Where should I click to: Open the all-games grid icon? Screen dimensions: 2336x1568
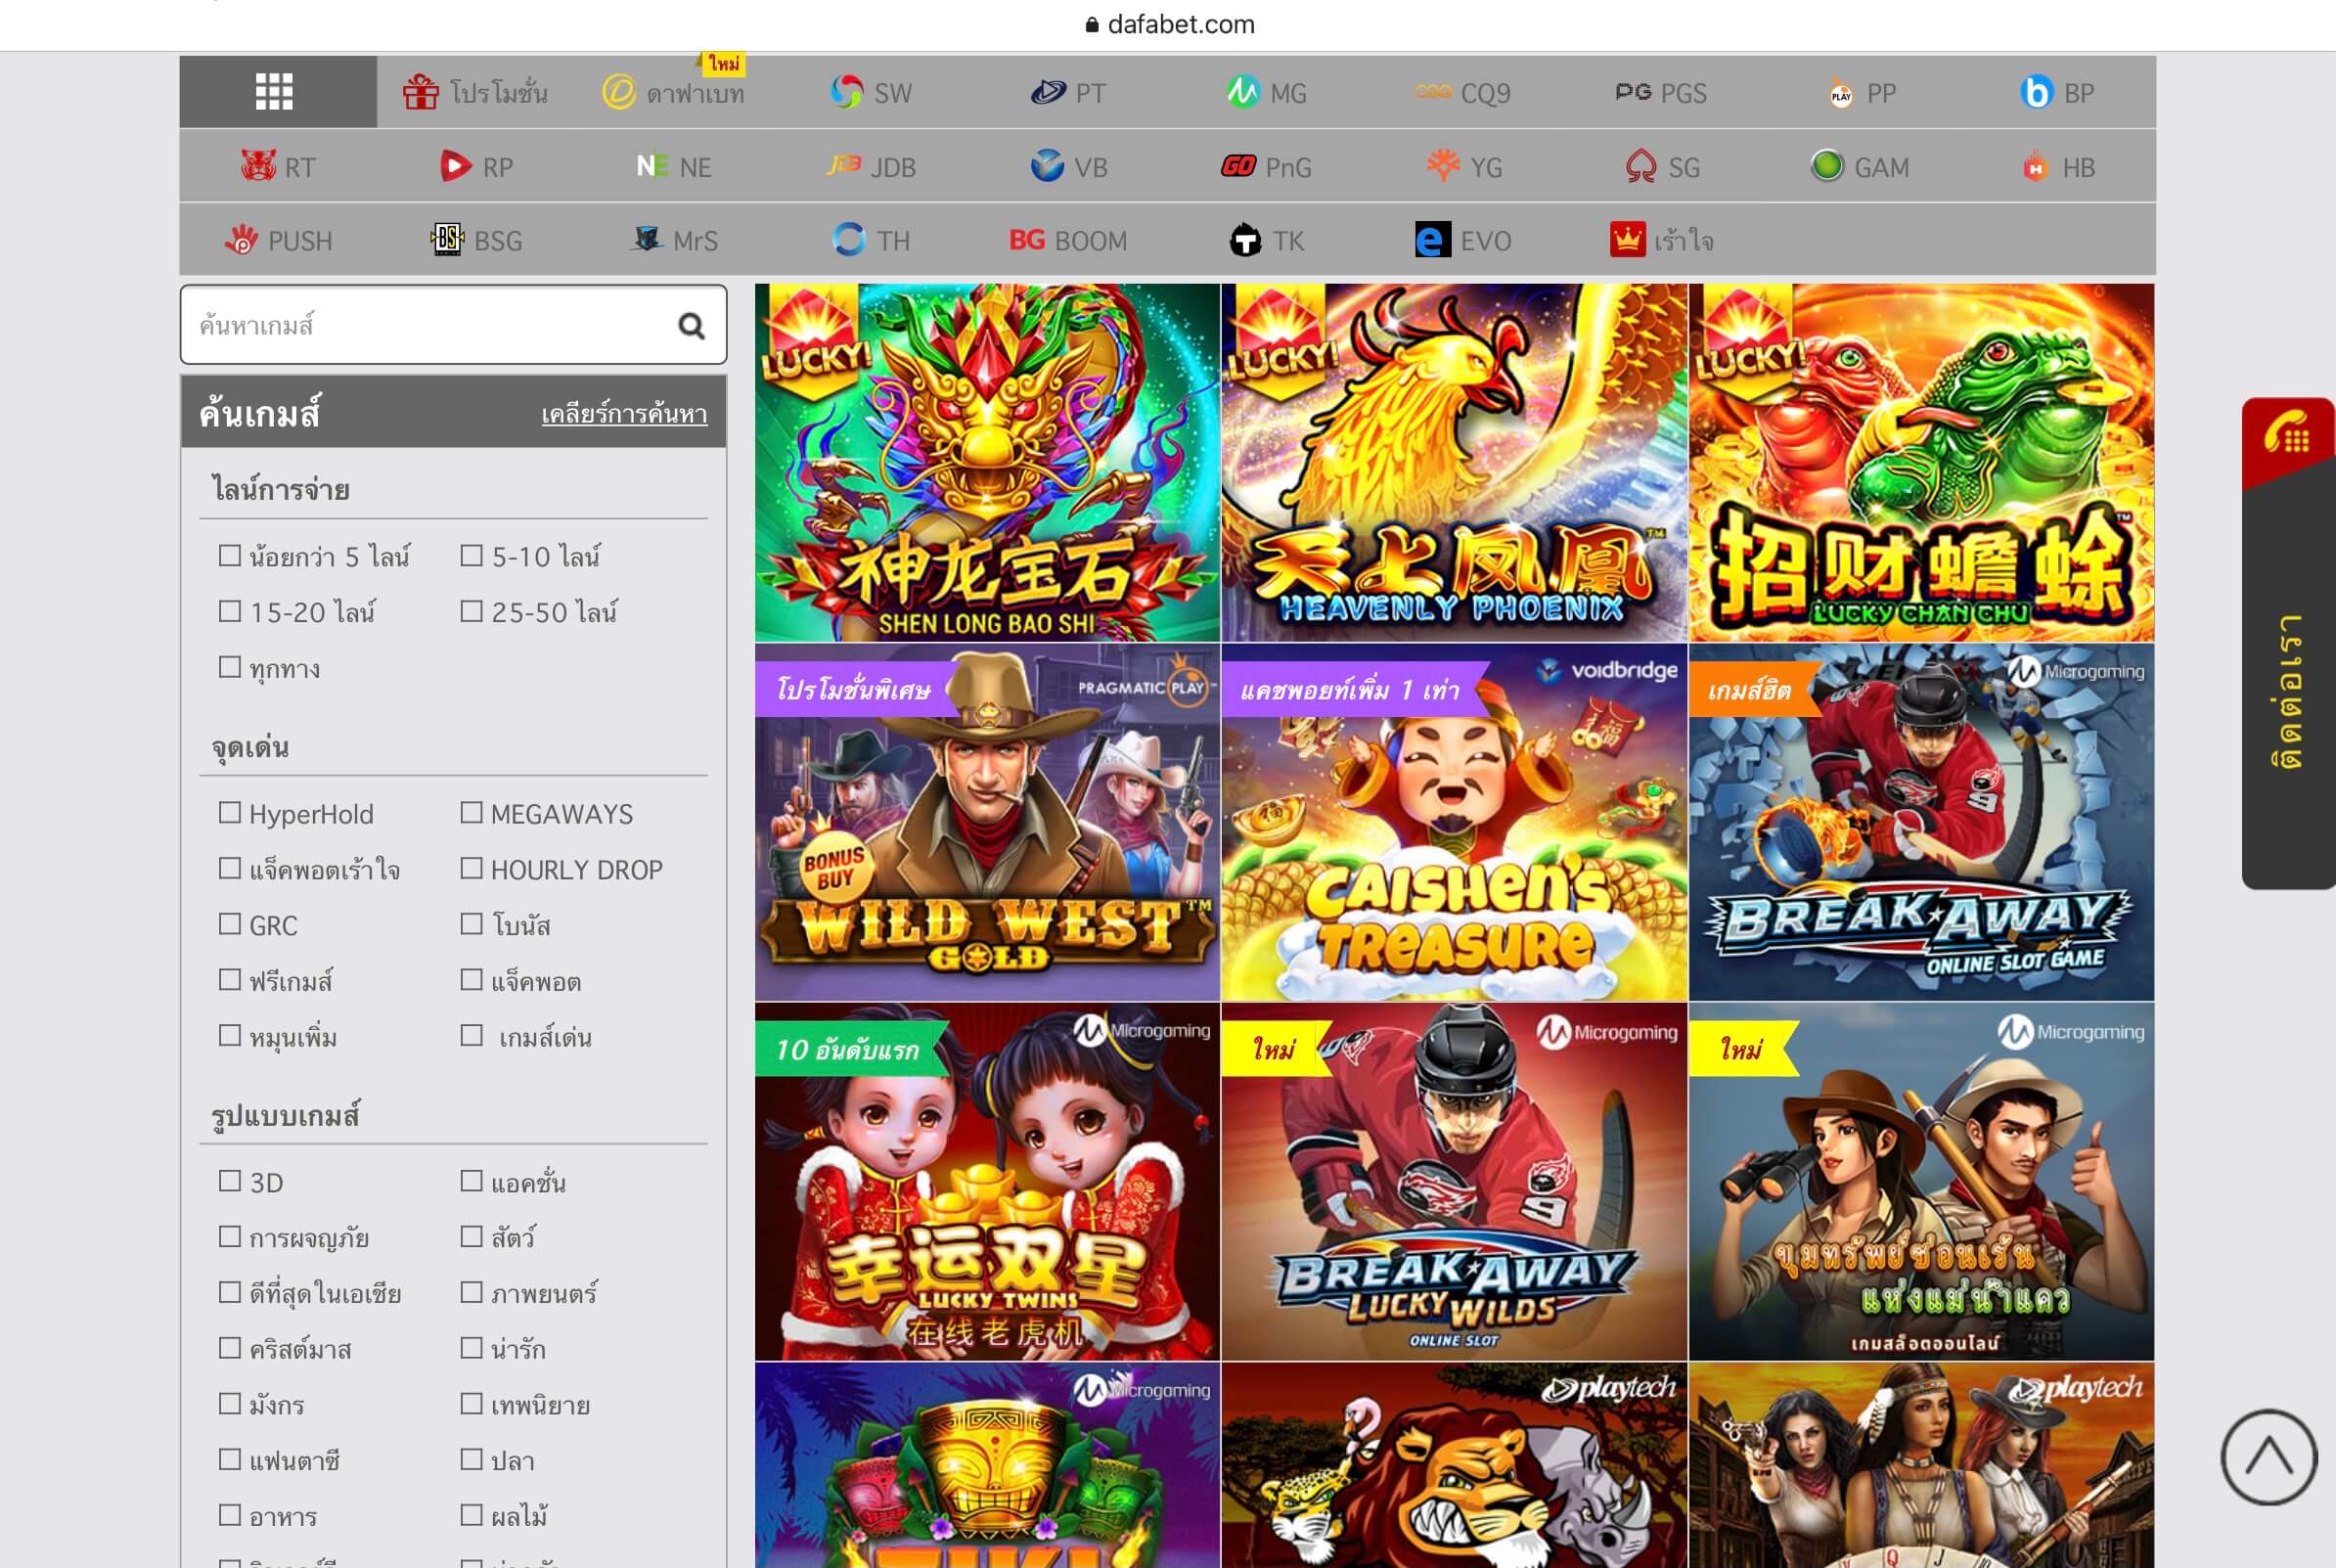(x=274, y=92)
